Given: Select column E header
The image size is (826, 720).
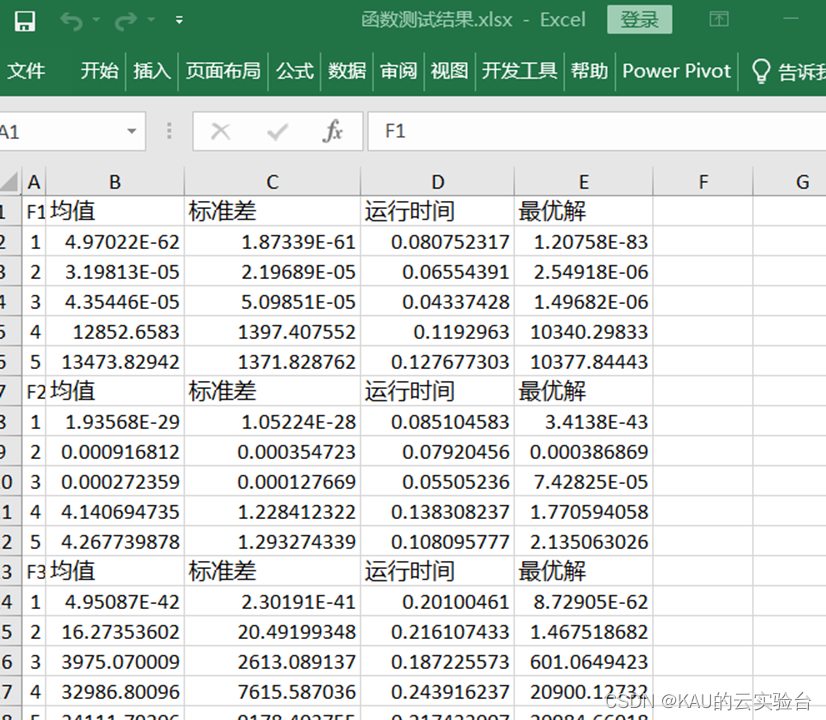Looking at the screenshot, I should coord(584,182).
